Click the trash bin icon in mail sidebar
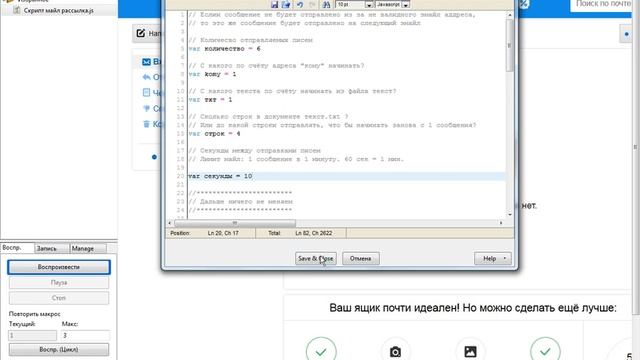This screenshot has width=640, height=360. [x=147, y=124]
